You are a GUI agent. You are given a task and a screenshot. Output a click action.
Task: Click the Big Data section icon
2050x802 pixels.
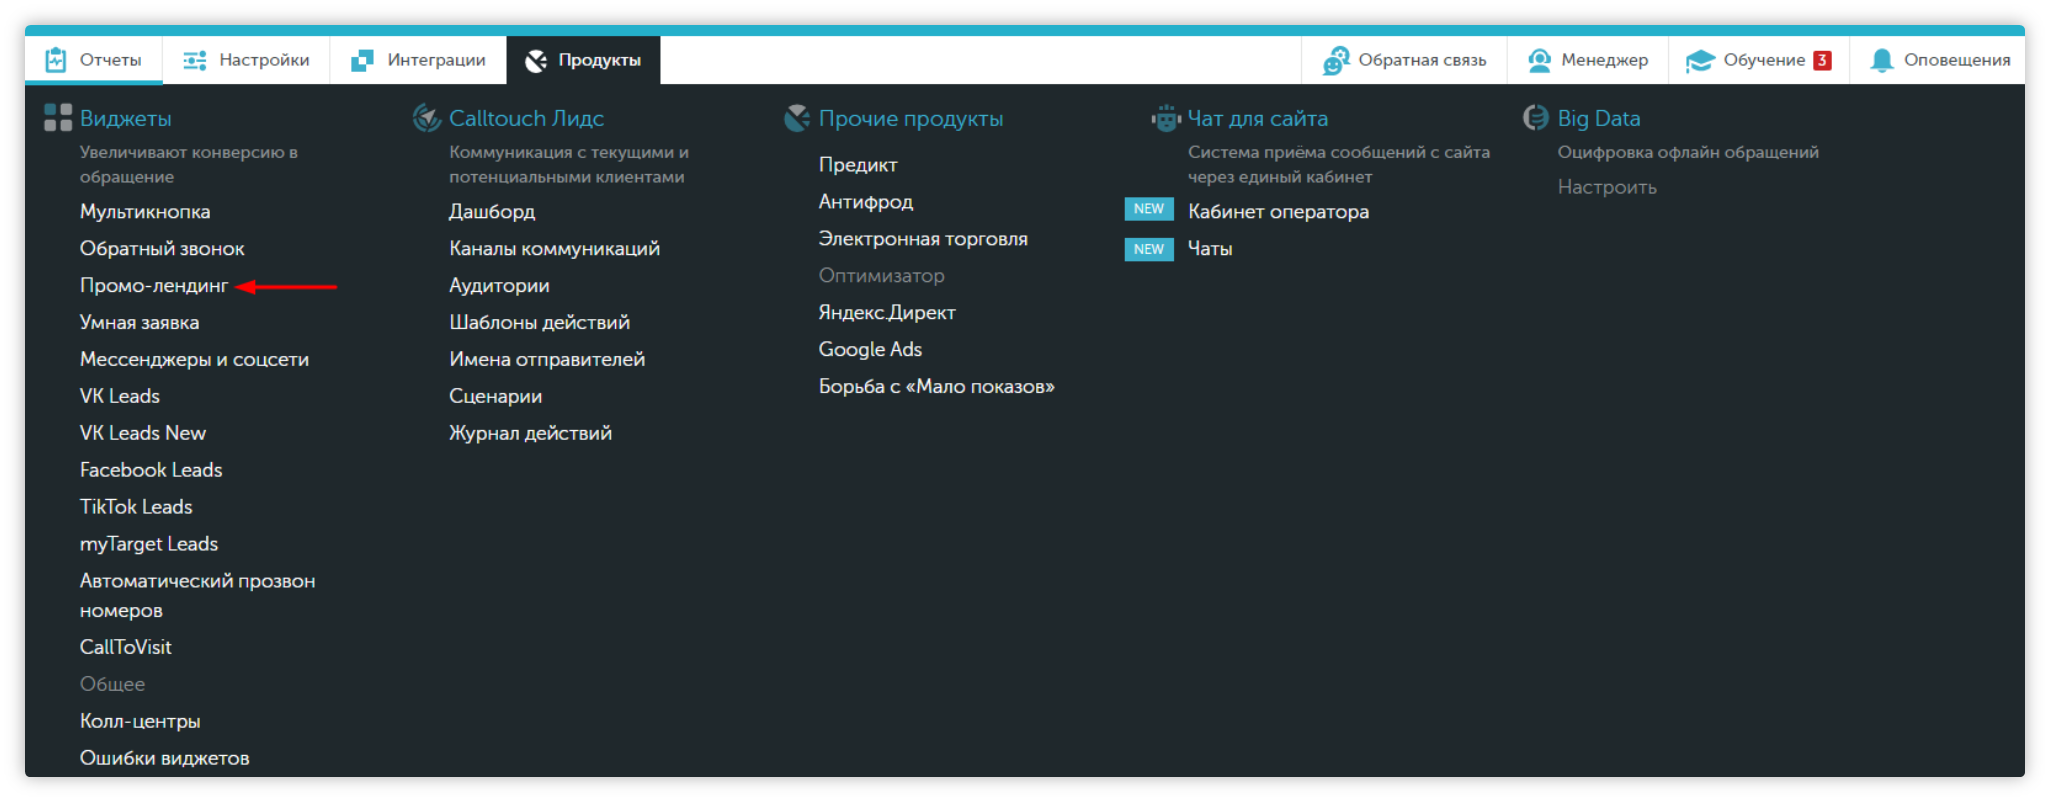click(1536, 117)
